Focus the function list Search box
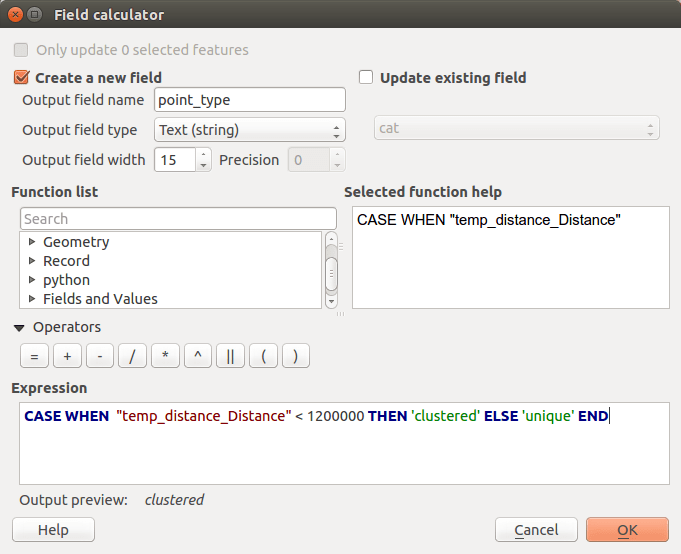681x554 pixels. pyautogui.click(x=178, y=219)
